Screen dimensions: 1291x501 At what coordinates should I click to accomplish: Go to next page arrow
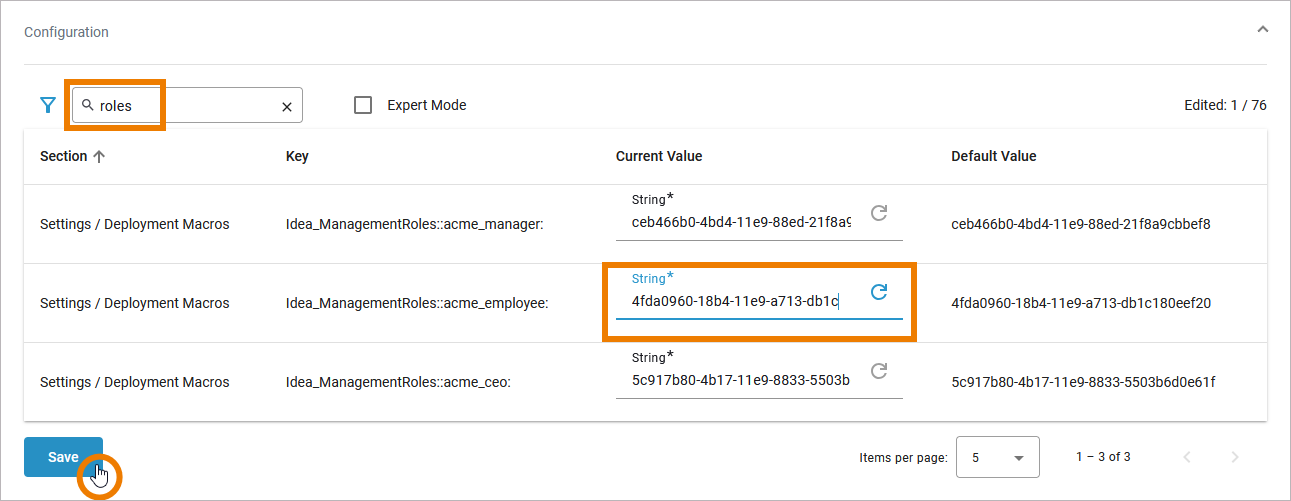(1235, 457)
